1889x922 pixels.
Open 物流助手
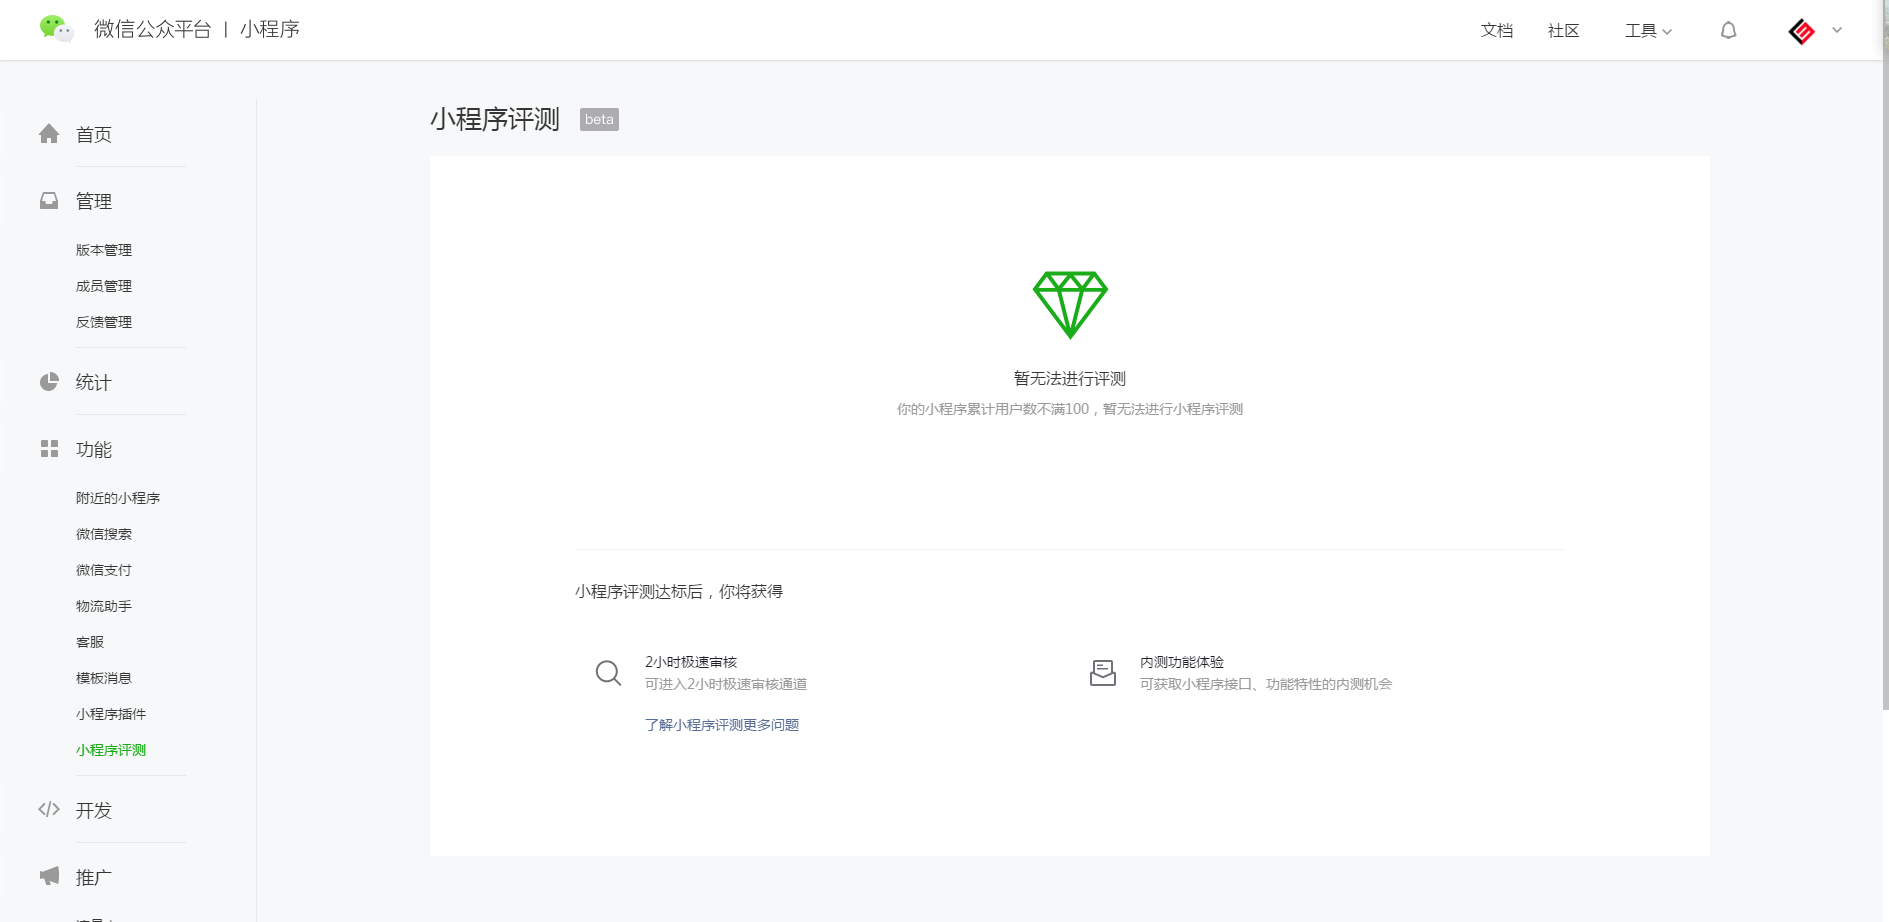(x=104, y=606)
